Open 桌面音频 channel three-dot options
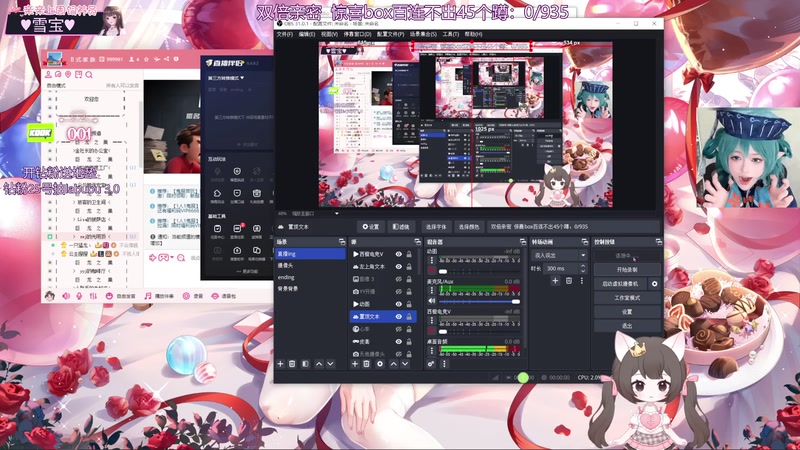This screenshot has width=800, height=450. coord(432,350)
